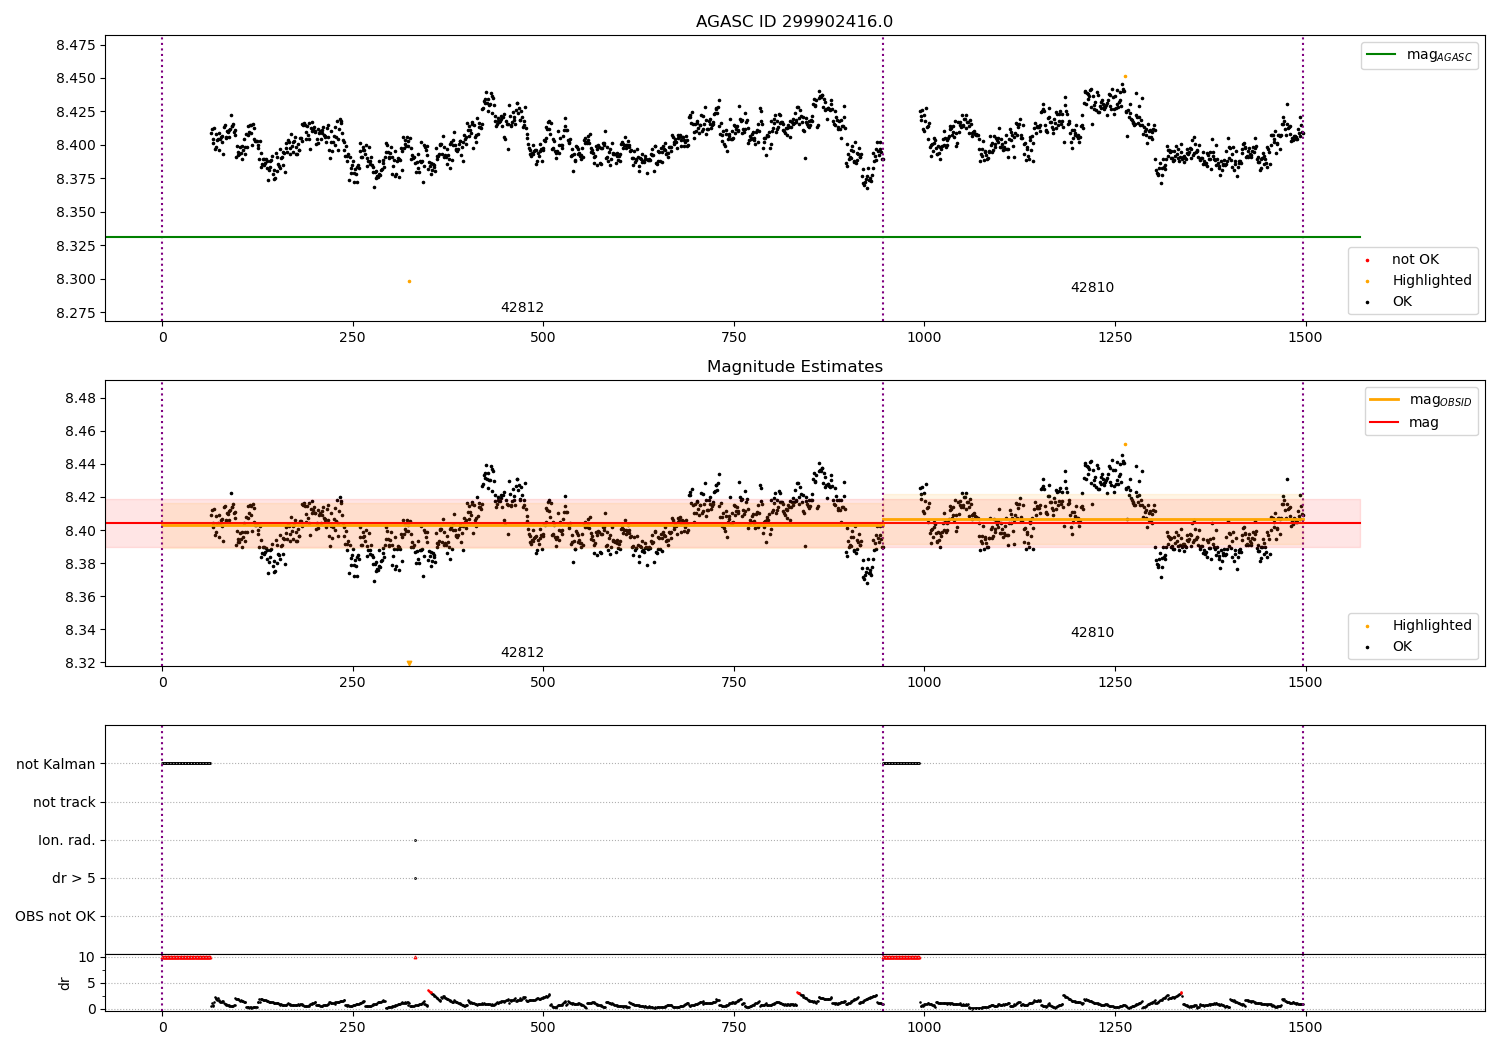The image size is (1500, 1050).
Task: Click the OK entry in the AGASC plot legend
Action: click(1402, 302)
